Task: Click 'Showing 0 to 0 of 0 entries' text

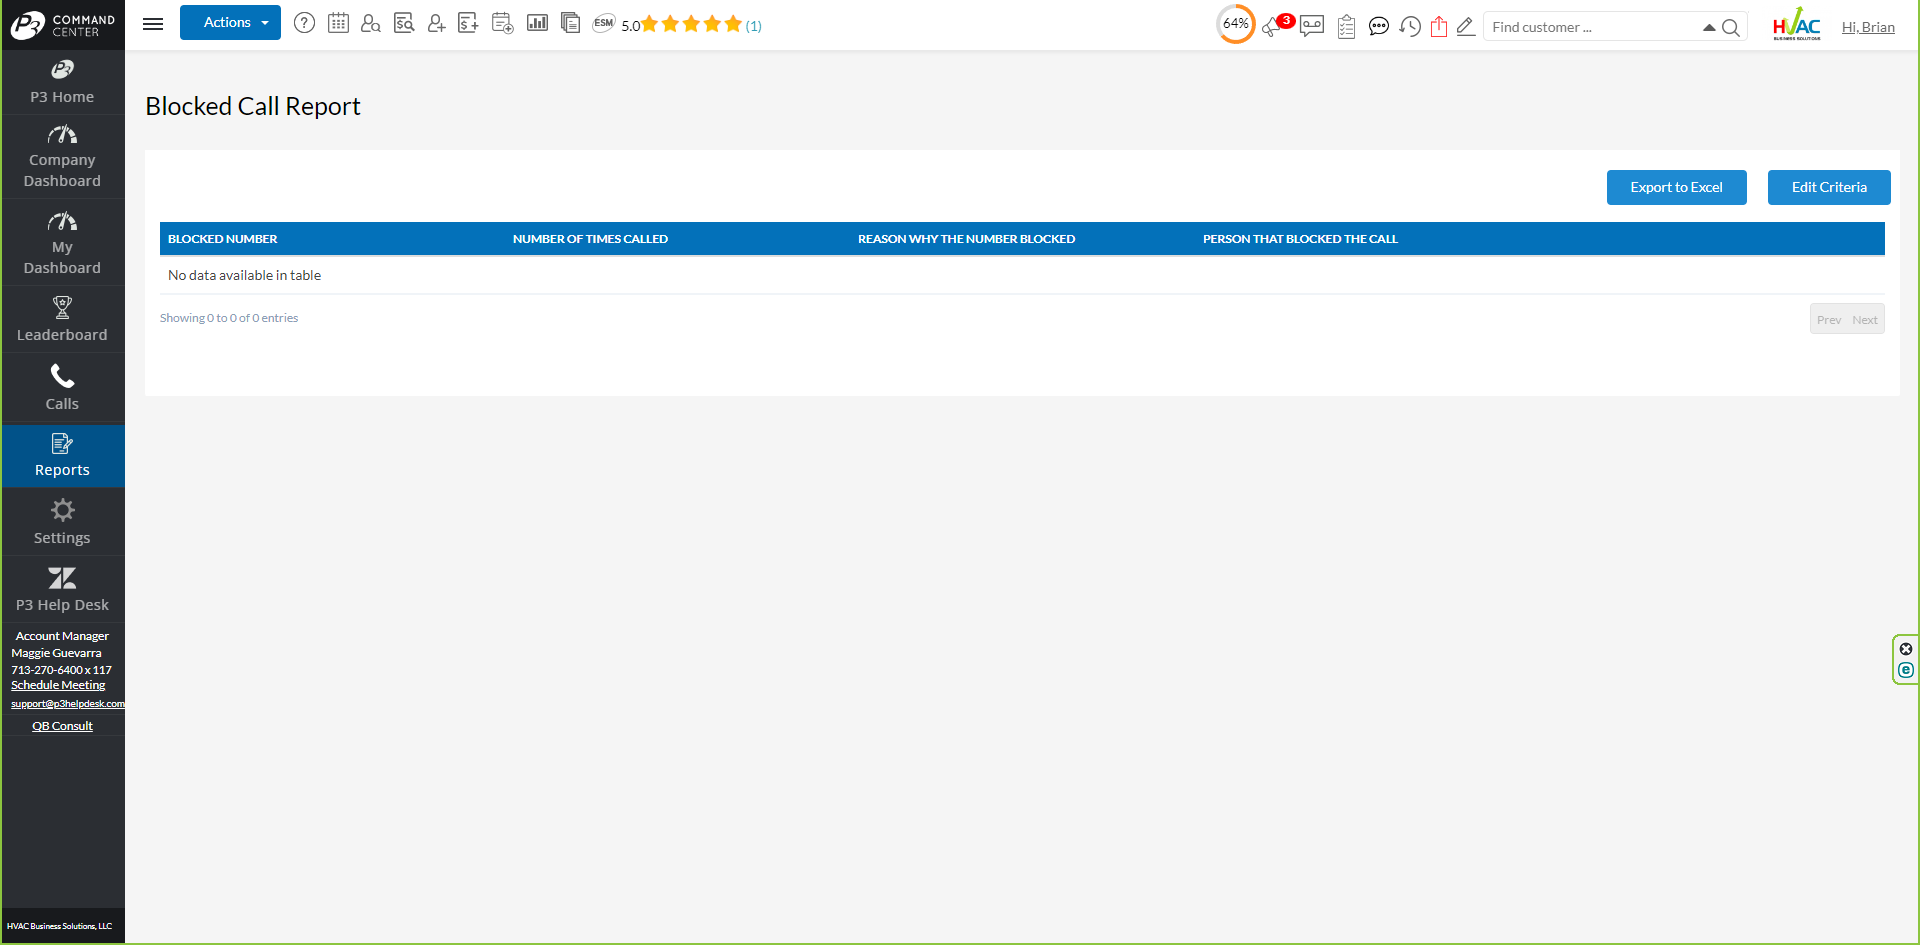Action: point(229,318)
